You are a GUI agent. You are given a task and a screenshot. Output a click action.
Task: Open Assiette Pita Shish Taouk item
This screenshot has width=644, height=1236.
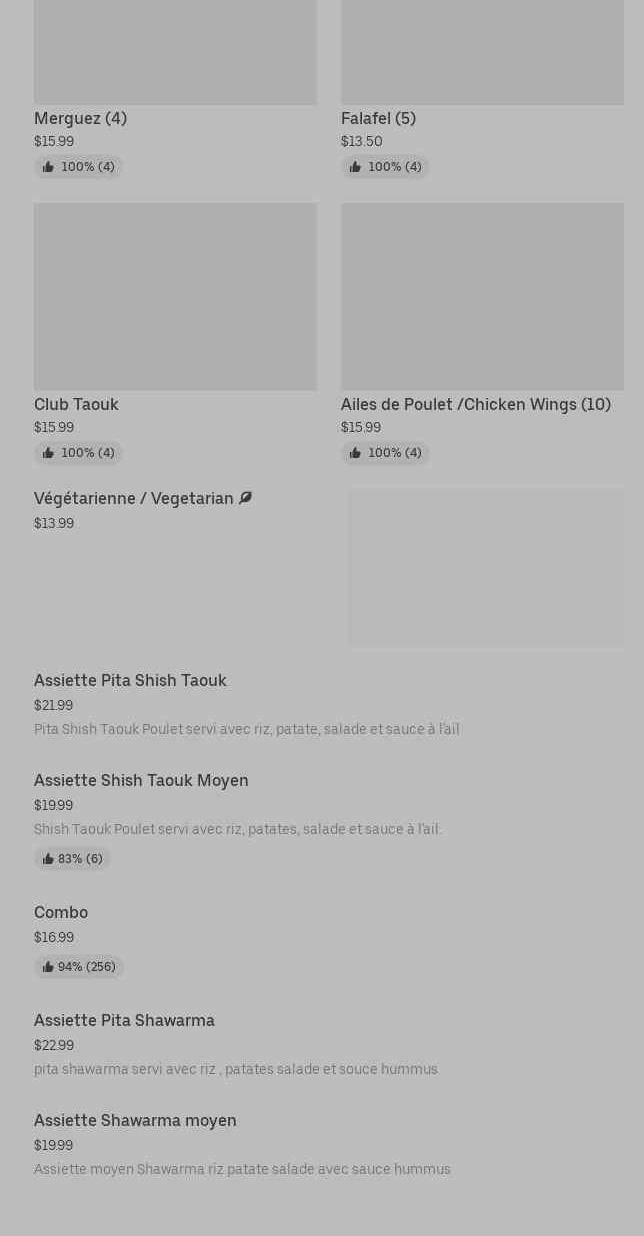[x=130, y=681]
